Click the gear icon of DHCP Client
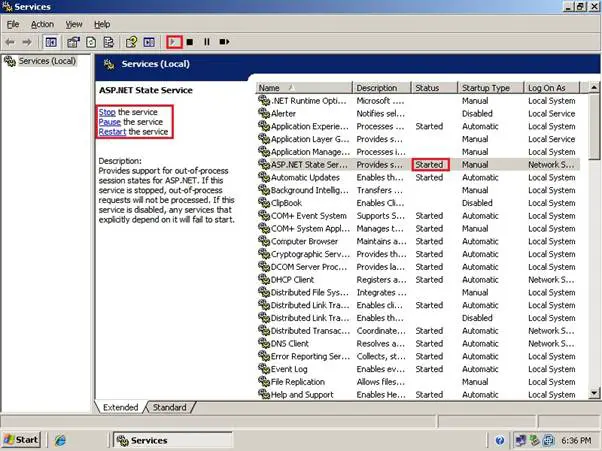Viewport: 602px width, 451px height. [x=264, y=279]
